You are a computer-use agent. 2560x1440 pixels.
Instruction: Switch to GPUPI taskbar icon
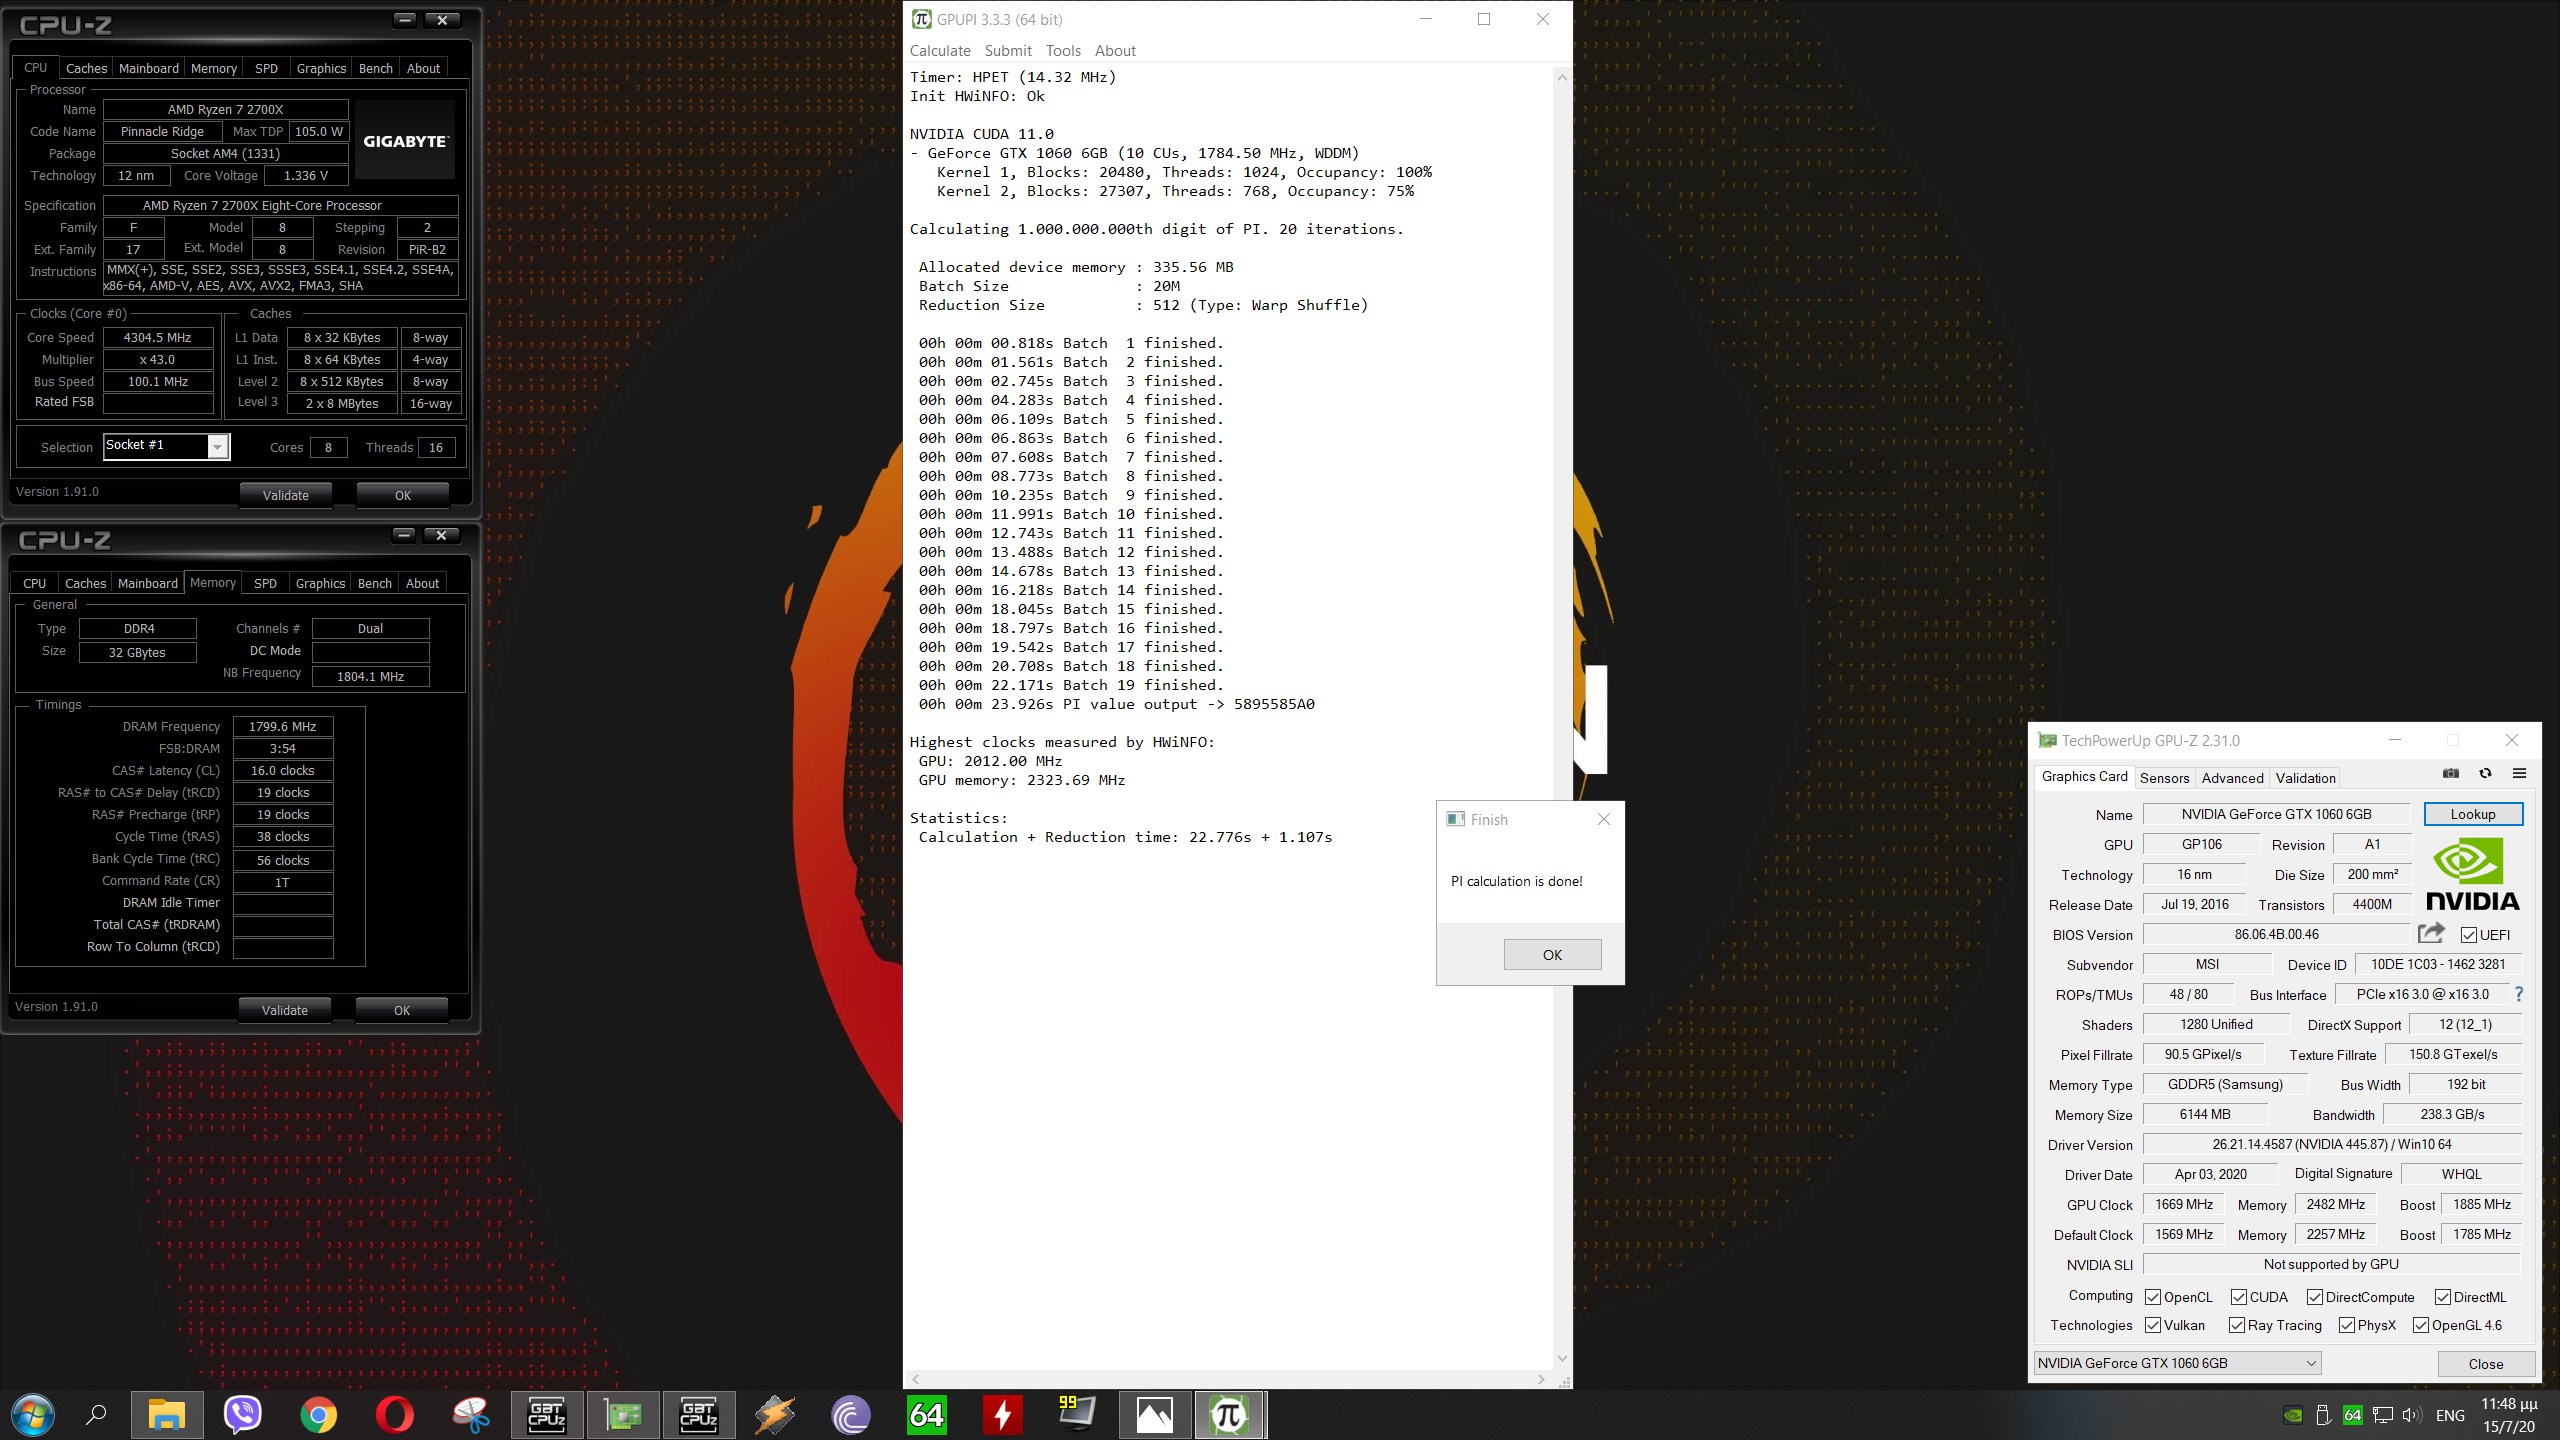pos(1229,1415)
